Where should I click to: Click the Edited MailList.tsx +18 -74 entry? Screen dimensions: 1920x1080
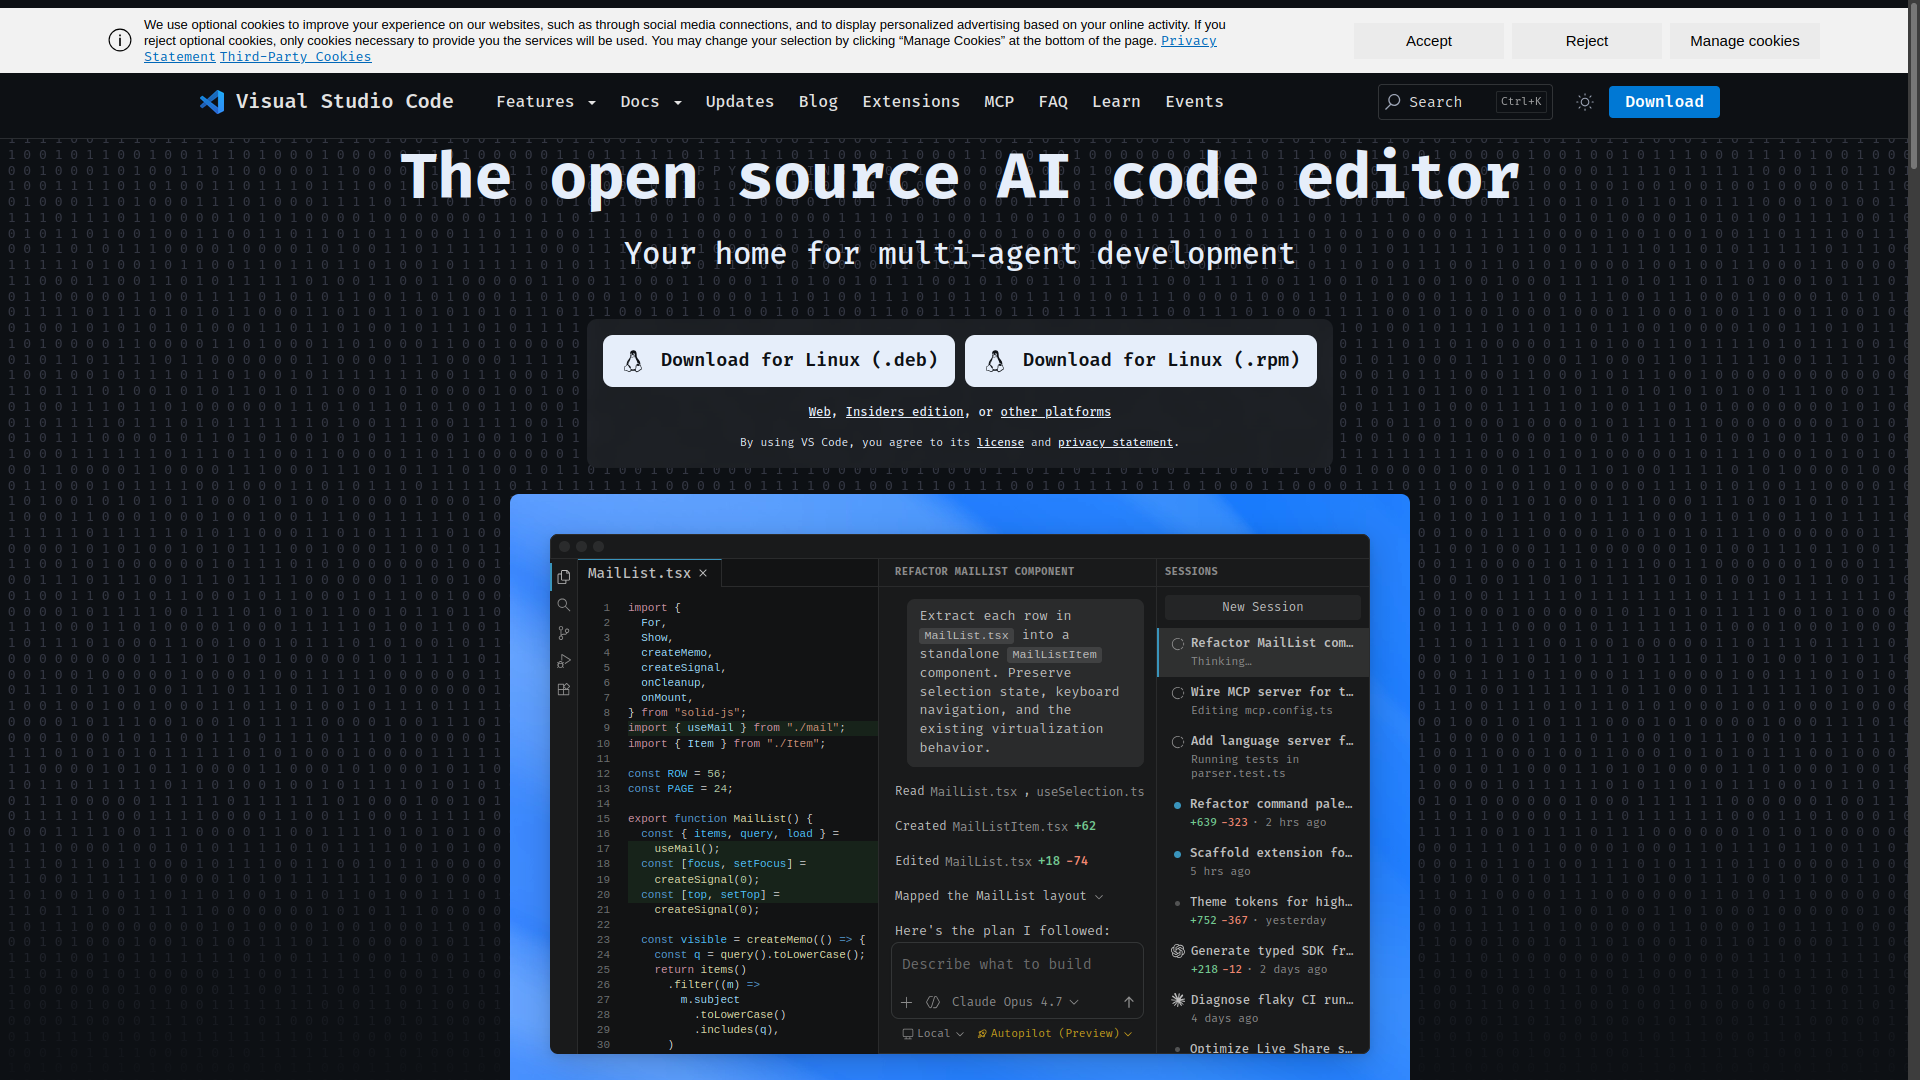coord(991,862)
